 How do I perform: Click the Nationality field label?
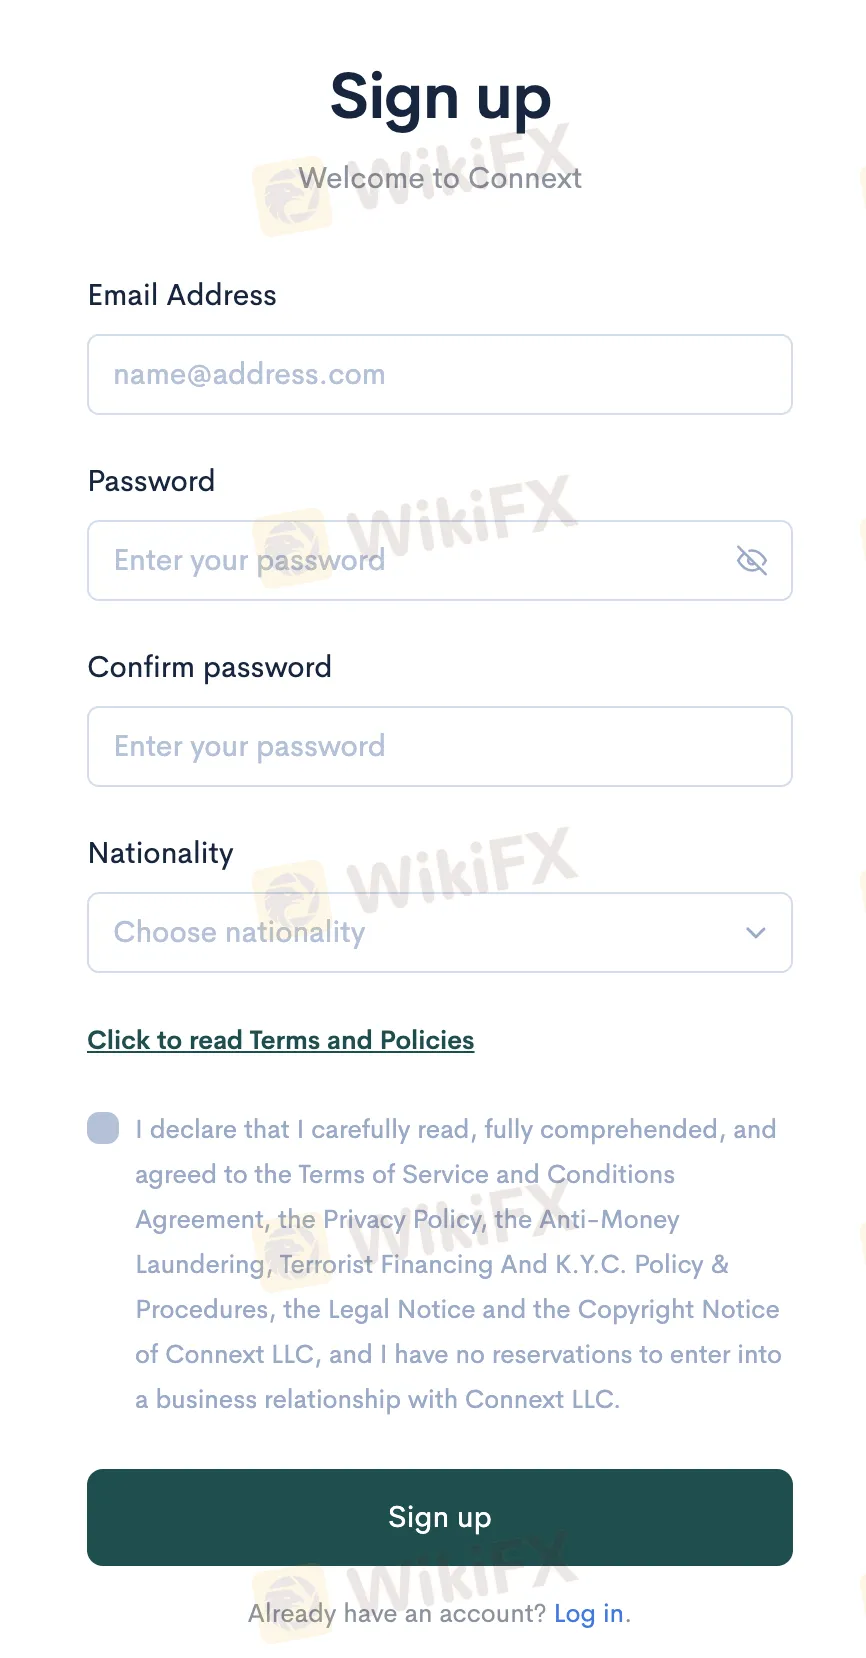click(x=161, y=853)
